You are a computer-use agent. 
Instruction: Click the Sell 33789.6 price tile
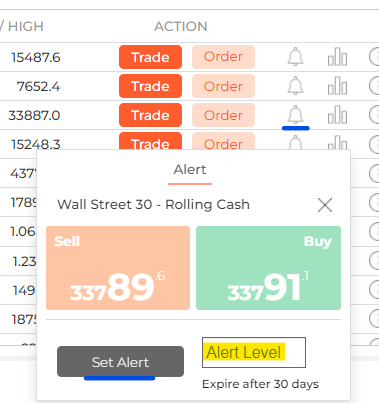[118, 268]
